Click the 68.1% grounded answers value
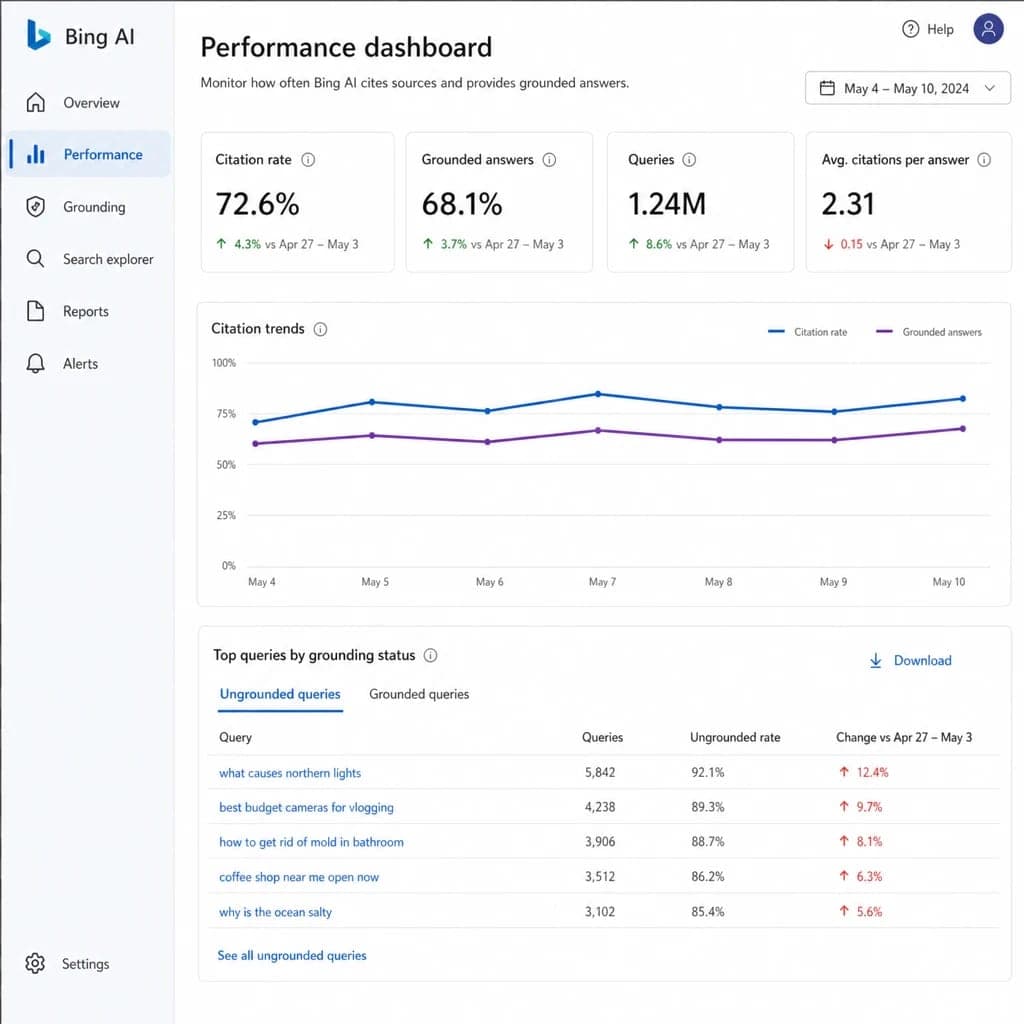The image size is (1024, 1024). [462, 204]
